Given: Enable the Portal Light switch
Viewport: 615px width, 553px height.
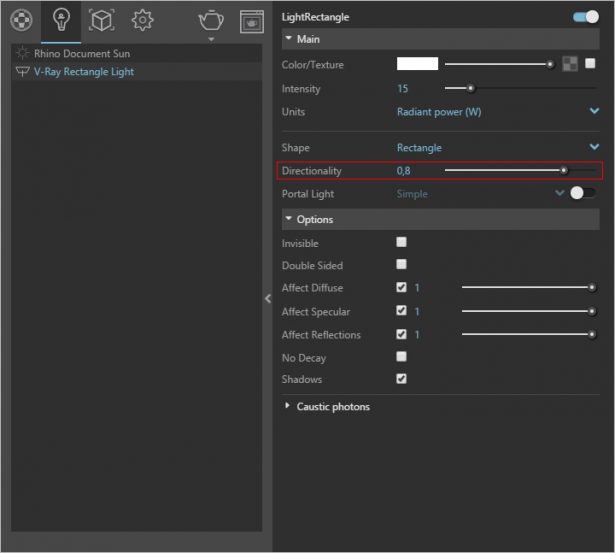Looking at the screenshot, I should point(582,193).
